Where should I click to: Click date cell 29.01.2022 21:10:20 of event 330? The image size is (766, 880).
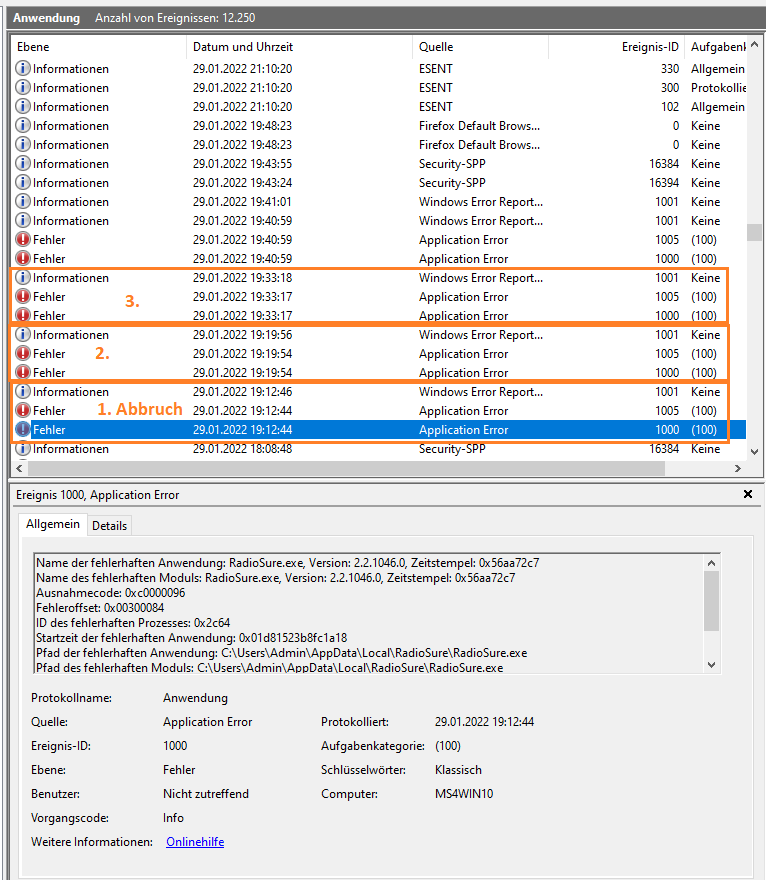tap(242, 68)
